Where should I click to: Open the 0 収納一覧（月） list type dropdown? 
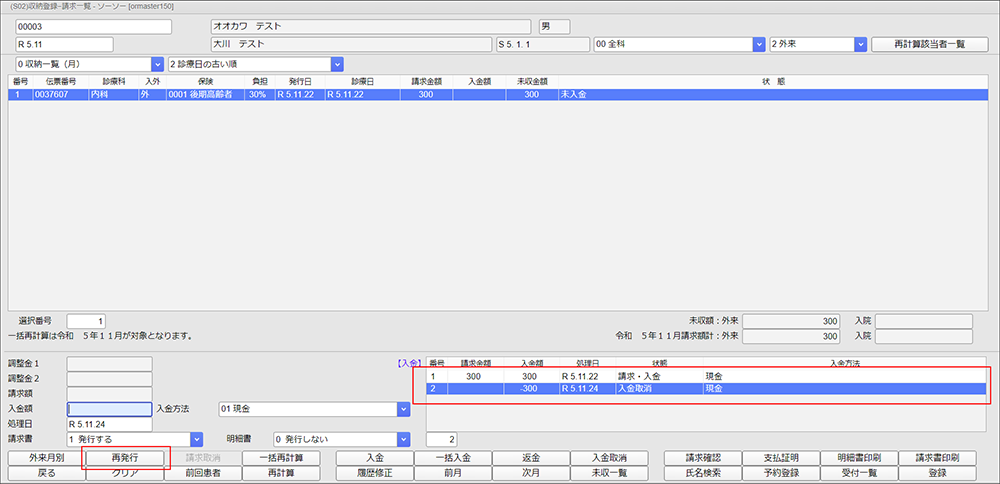click(157, 64)
